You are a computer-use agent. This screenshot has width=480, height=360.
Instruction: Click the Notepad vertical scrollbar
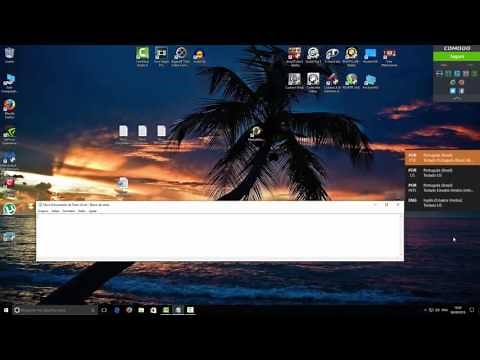[401, 236]
